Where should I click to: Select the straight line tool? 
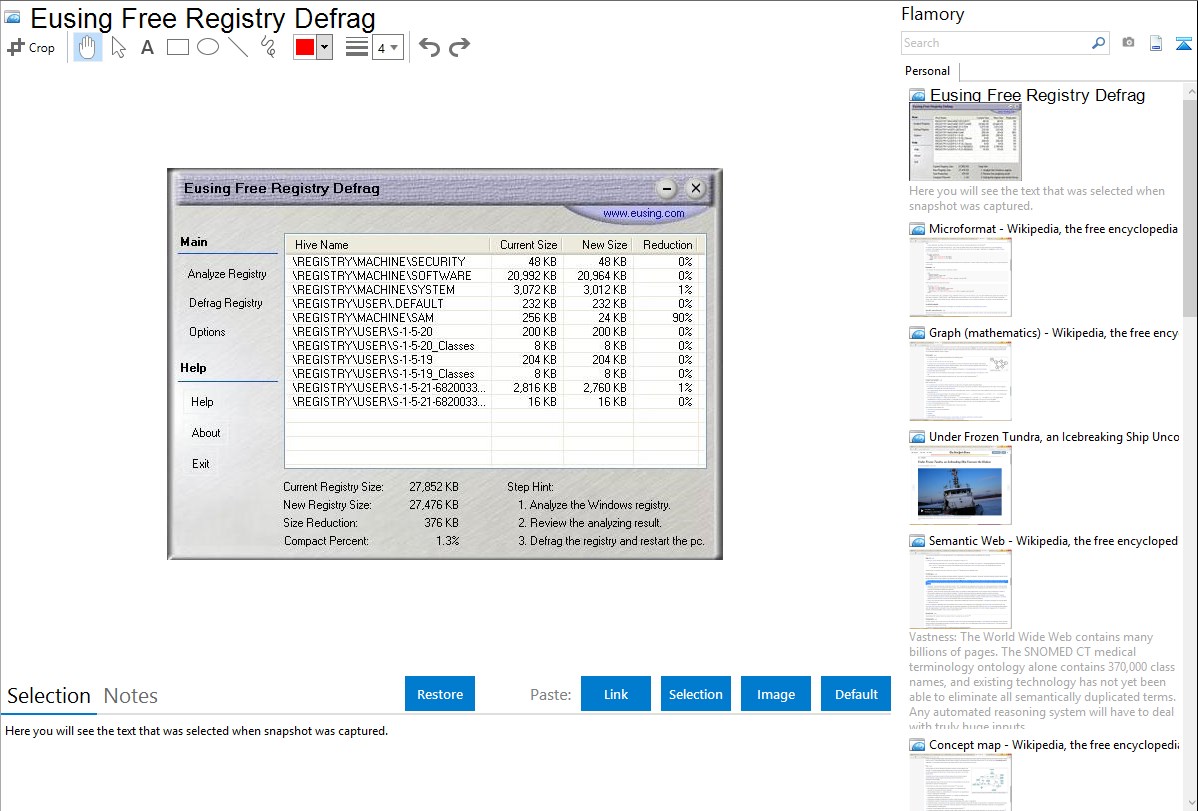[x=238, y=47]
